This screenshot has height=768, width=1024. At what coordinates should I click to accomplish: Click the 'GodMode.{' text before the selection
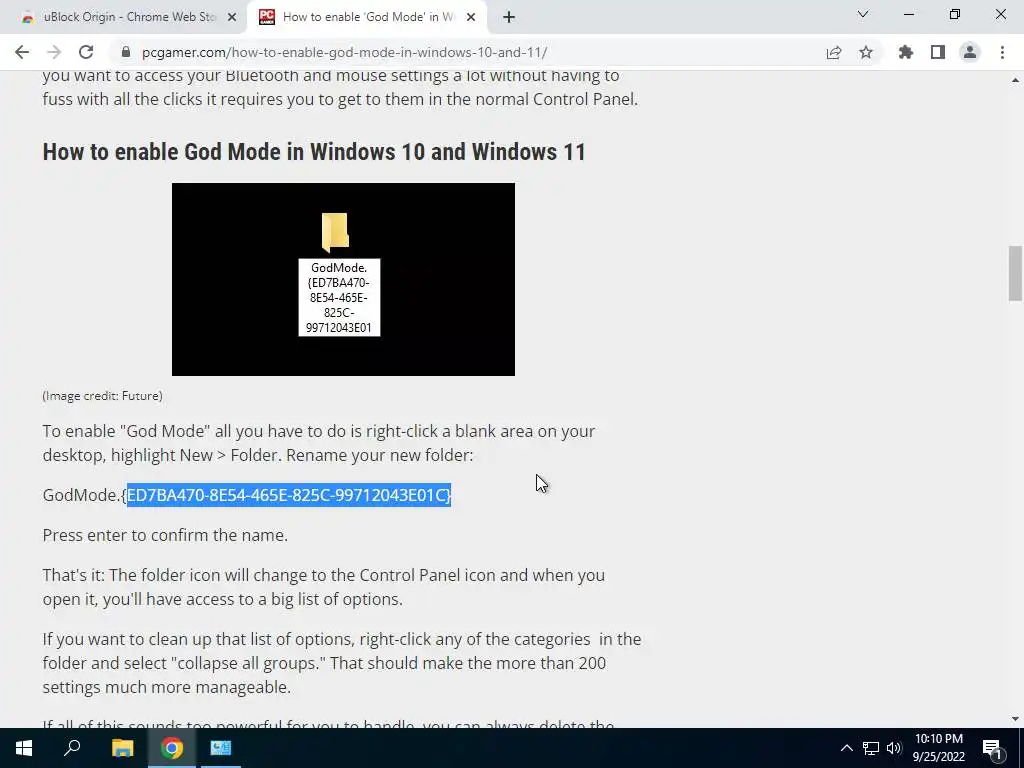(x=84, y=495)
